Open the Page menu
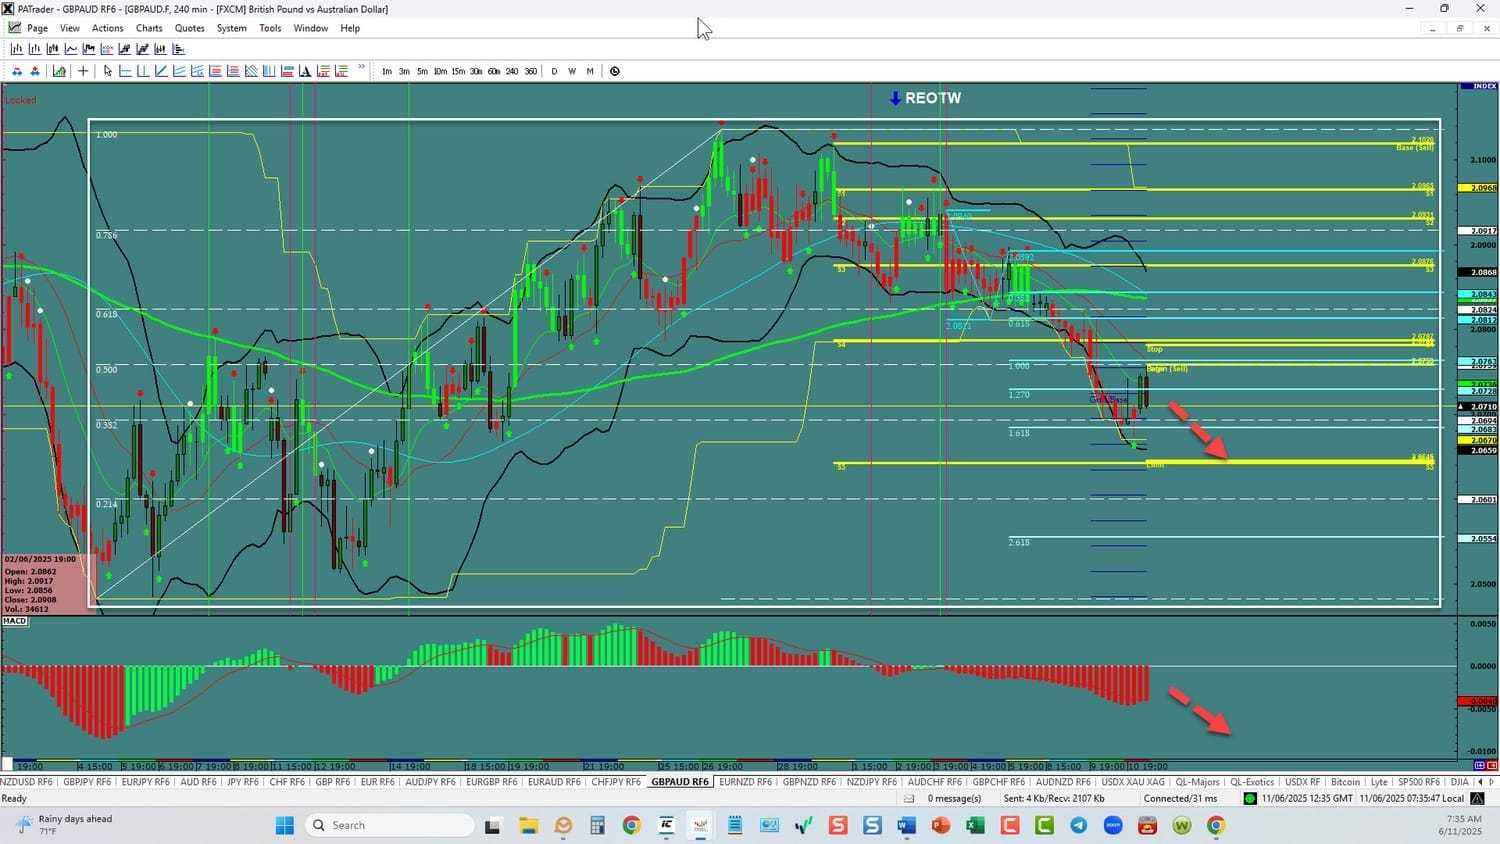Image resolution: width=1500 pixels, height=844 pixels. click(37, 28)
